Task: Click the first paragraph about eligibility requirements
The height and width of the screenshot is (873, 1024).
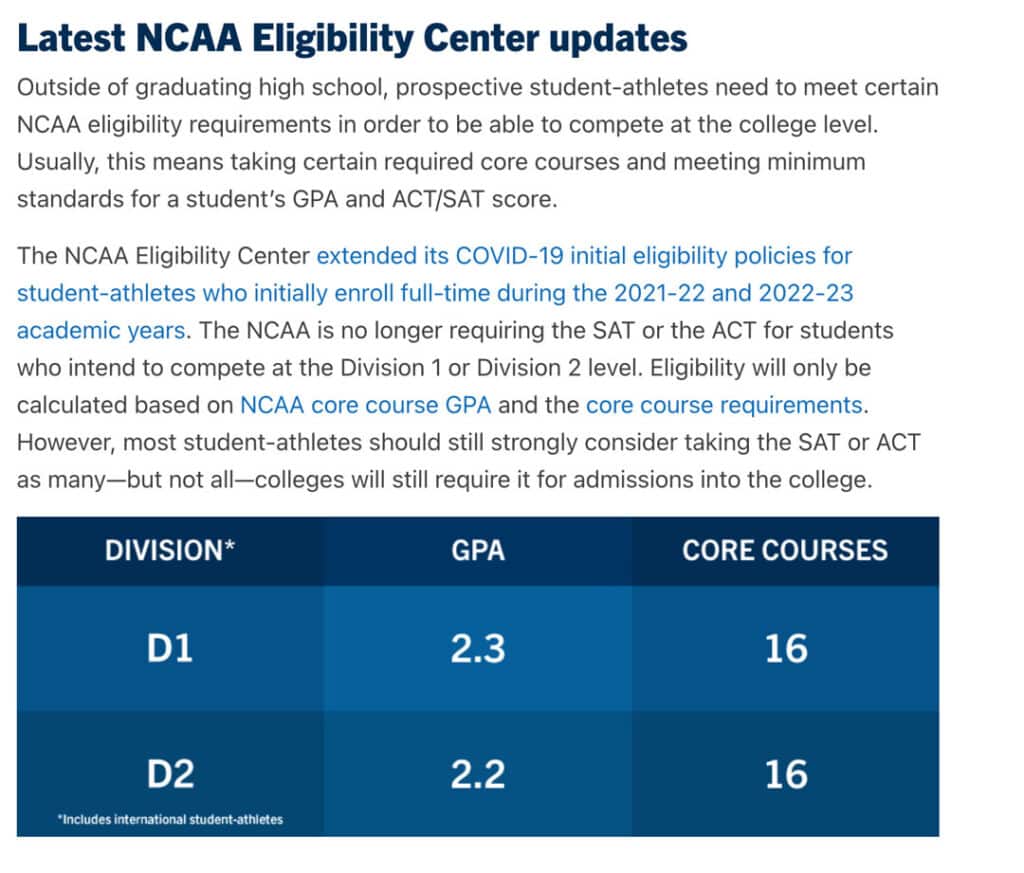Action: (x=477, y=143)
